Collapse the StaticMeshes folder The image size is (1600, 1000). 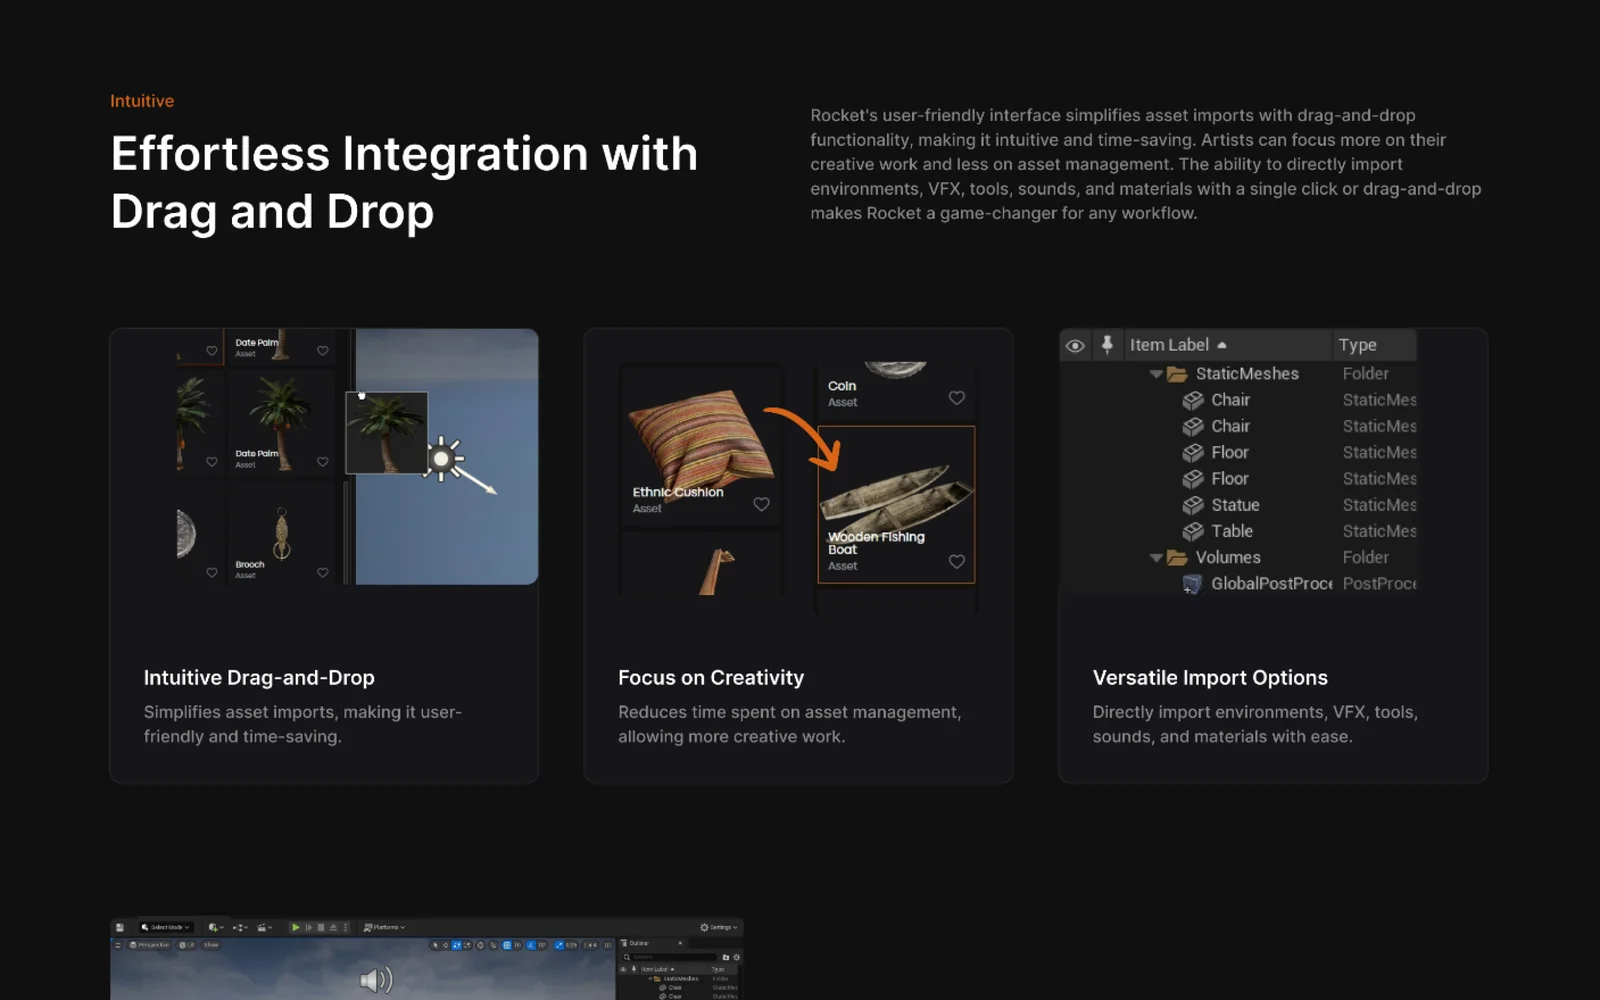pyautogui.click(x=1156, y=374)
